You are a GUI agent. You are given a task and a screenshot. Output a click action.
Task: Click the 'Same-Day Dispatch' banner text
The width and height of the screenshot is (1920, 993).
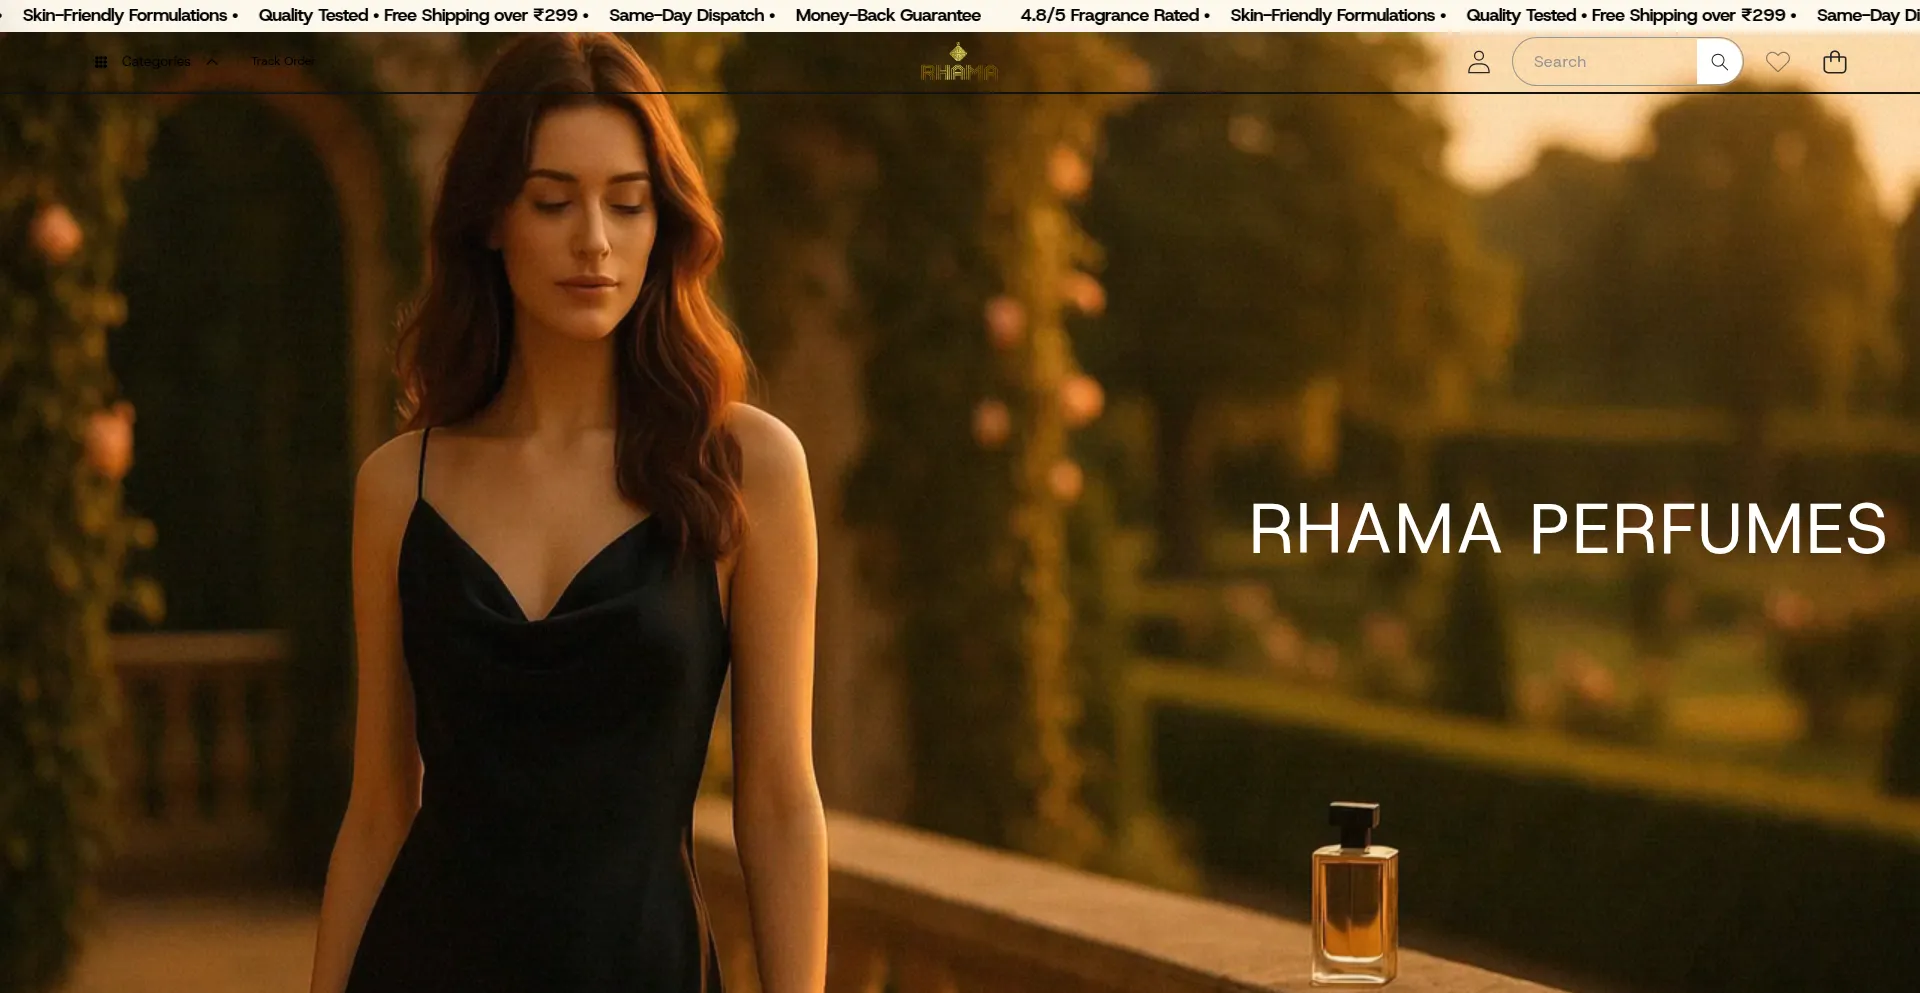(687, 15)
